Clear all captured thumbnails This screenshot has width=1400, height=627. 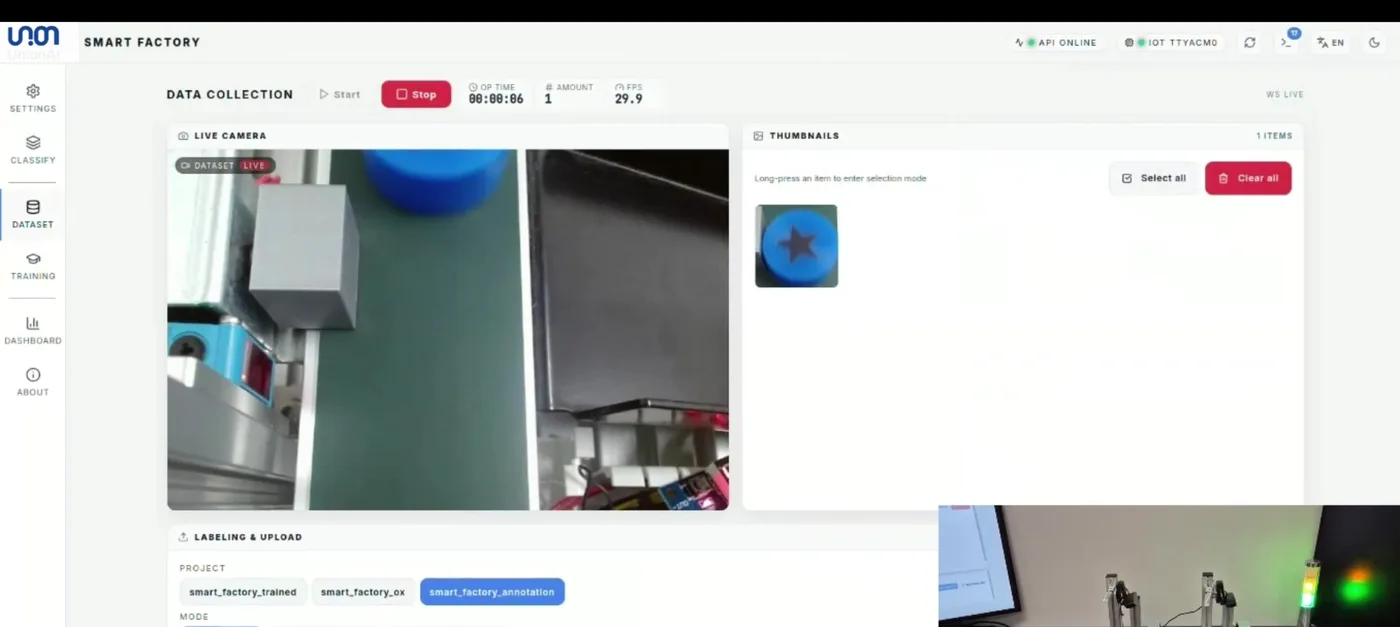(1248, 178)
